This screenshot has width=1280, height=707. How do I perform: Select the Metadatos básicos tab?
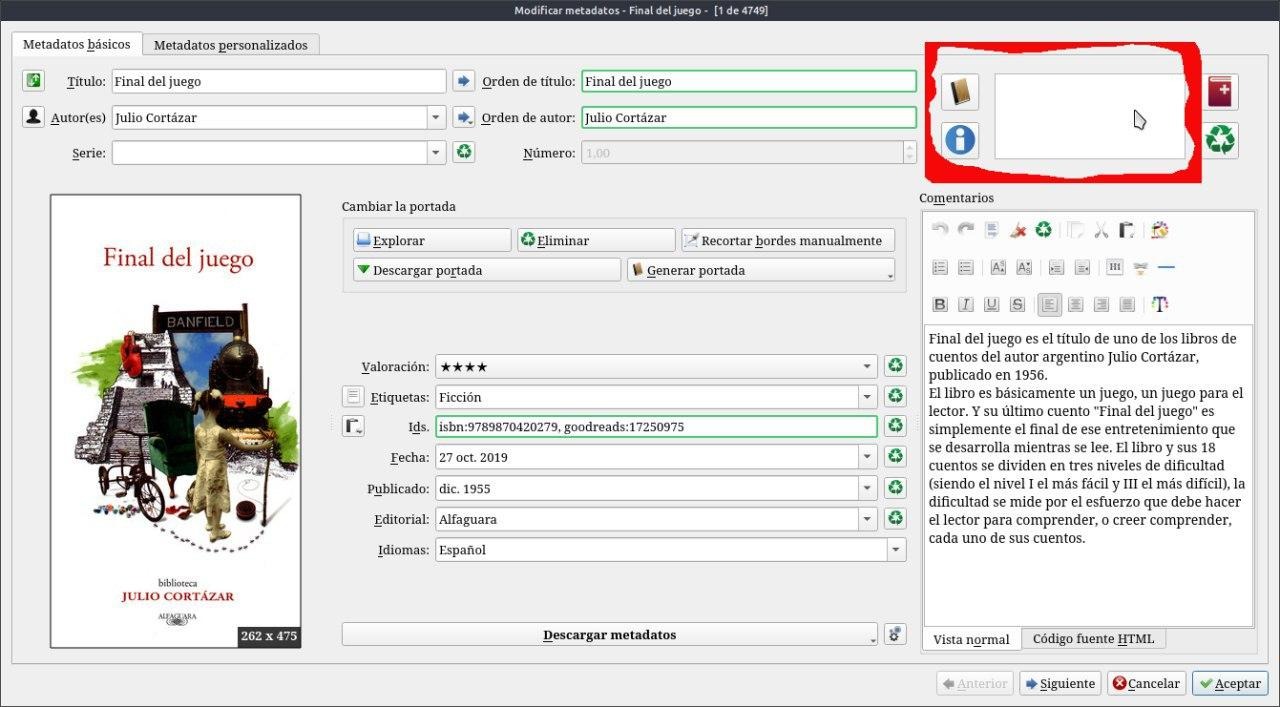(77, 45)
